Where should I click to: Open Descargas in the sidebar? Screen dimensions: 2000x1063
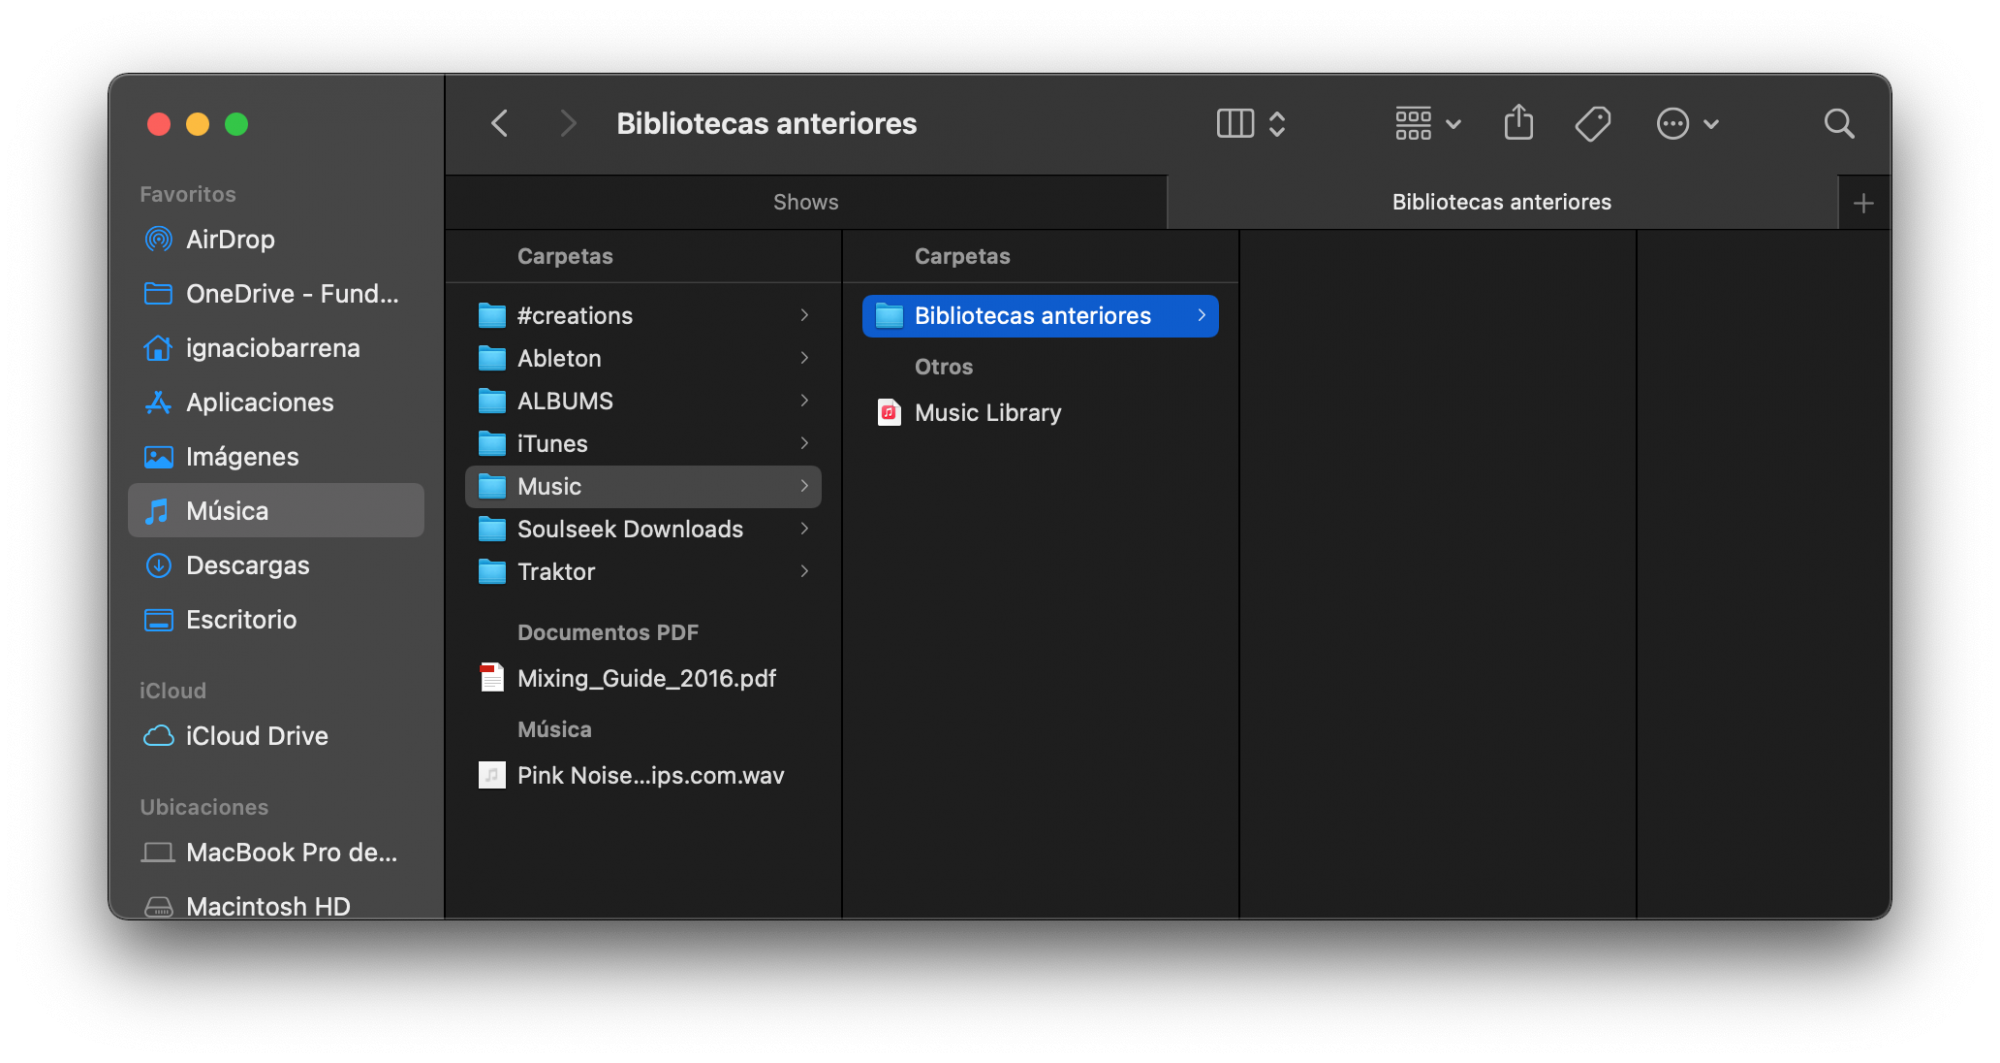coord(247,566)
